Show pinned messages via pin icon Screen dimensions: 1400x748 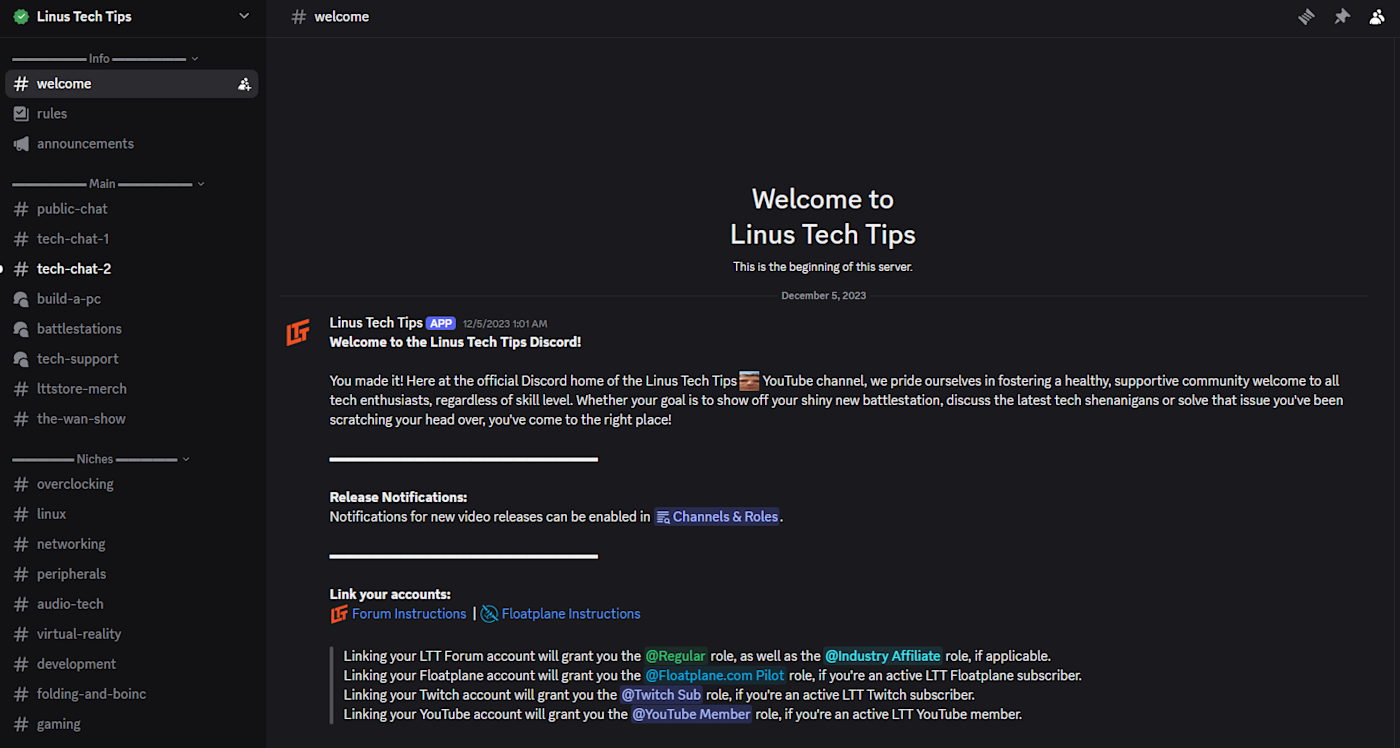[x=1342, y=16]
